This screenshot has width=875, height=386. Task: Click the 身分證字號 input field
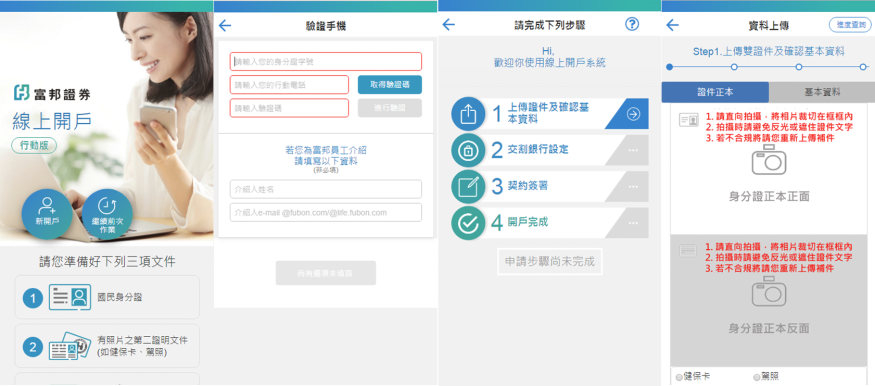click(326, 61)
